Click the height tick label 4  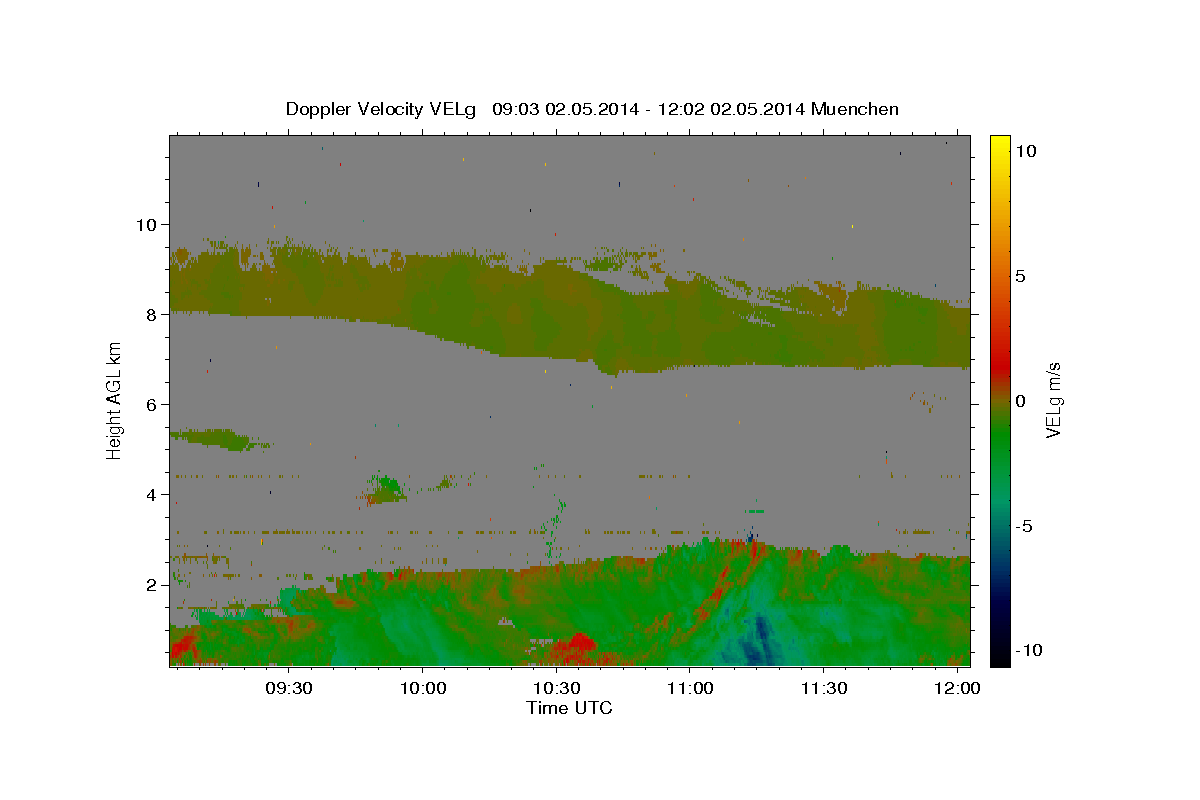click(x=152, y=494)
